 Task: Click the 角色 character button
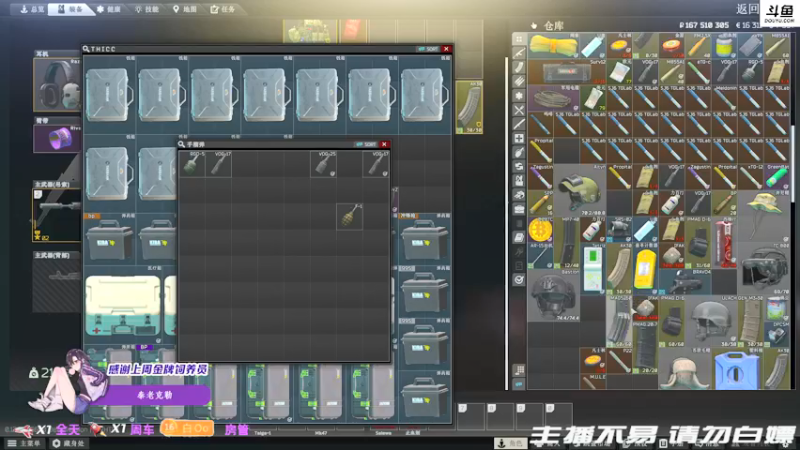coord(511,444)
